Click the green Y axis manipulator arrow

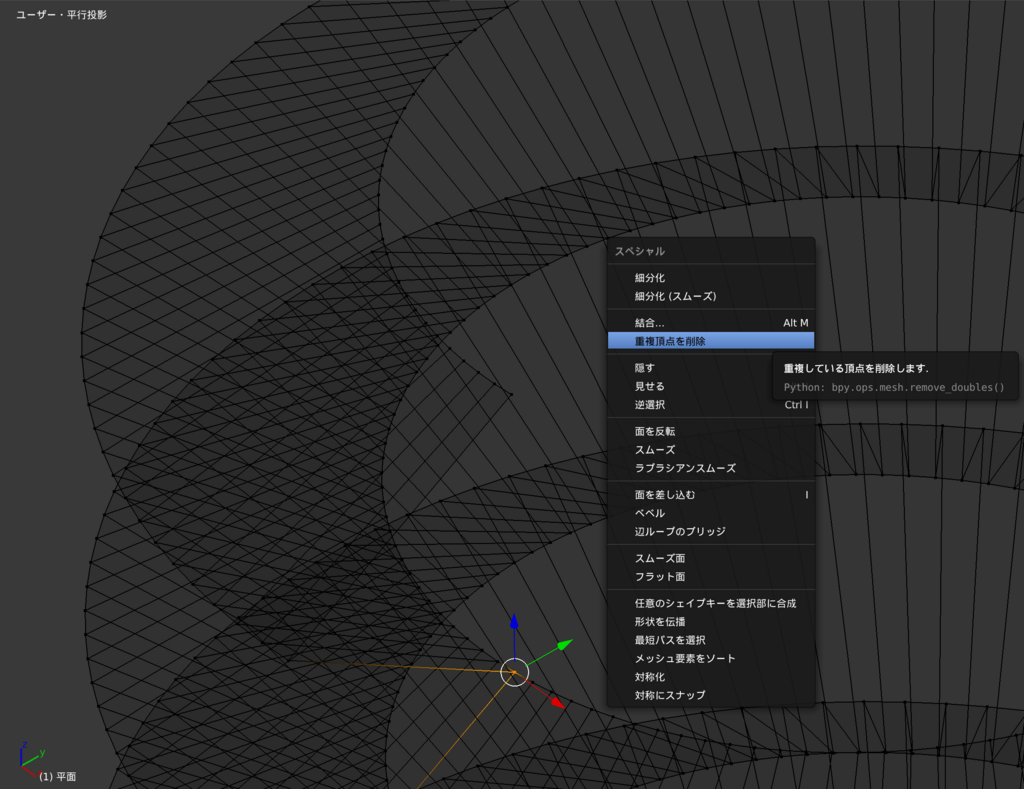coord(566,645)
